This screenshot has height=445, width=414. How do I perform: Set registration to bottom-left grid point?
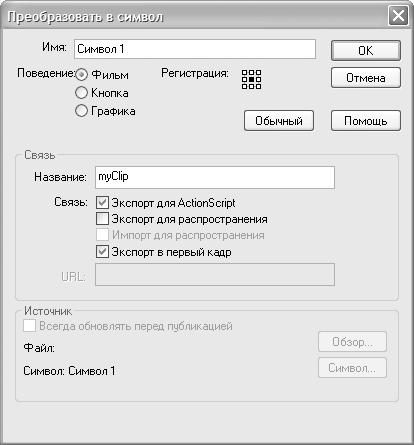point(244,86)
